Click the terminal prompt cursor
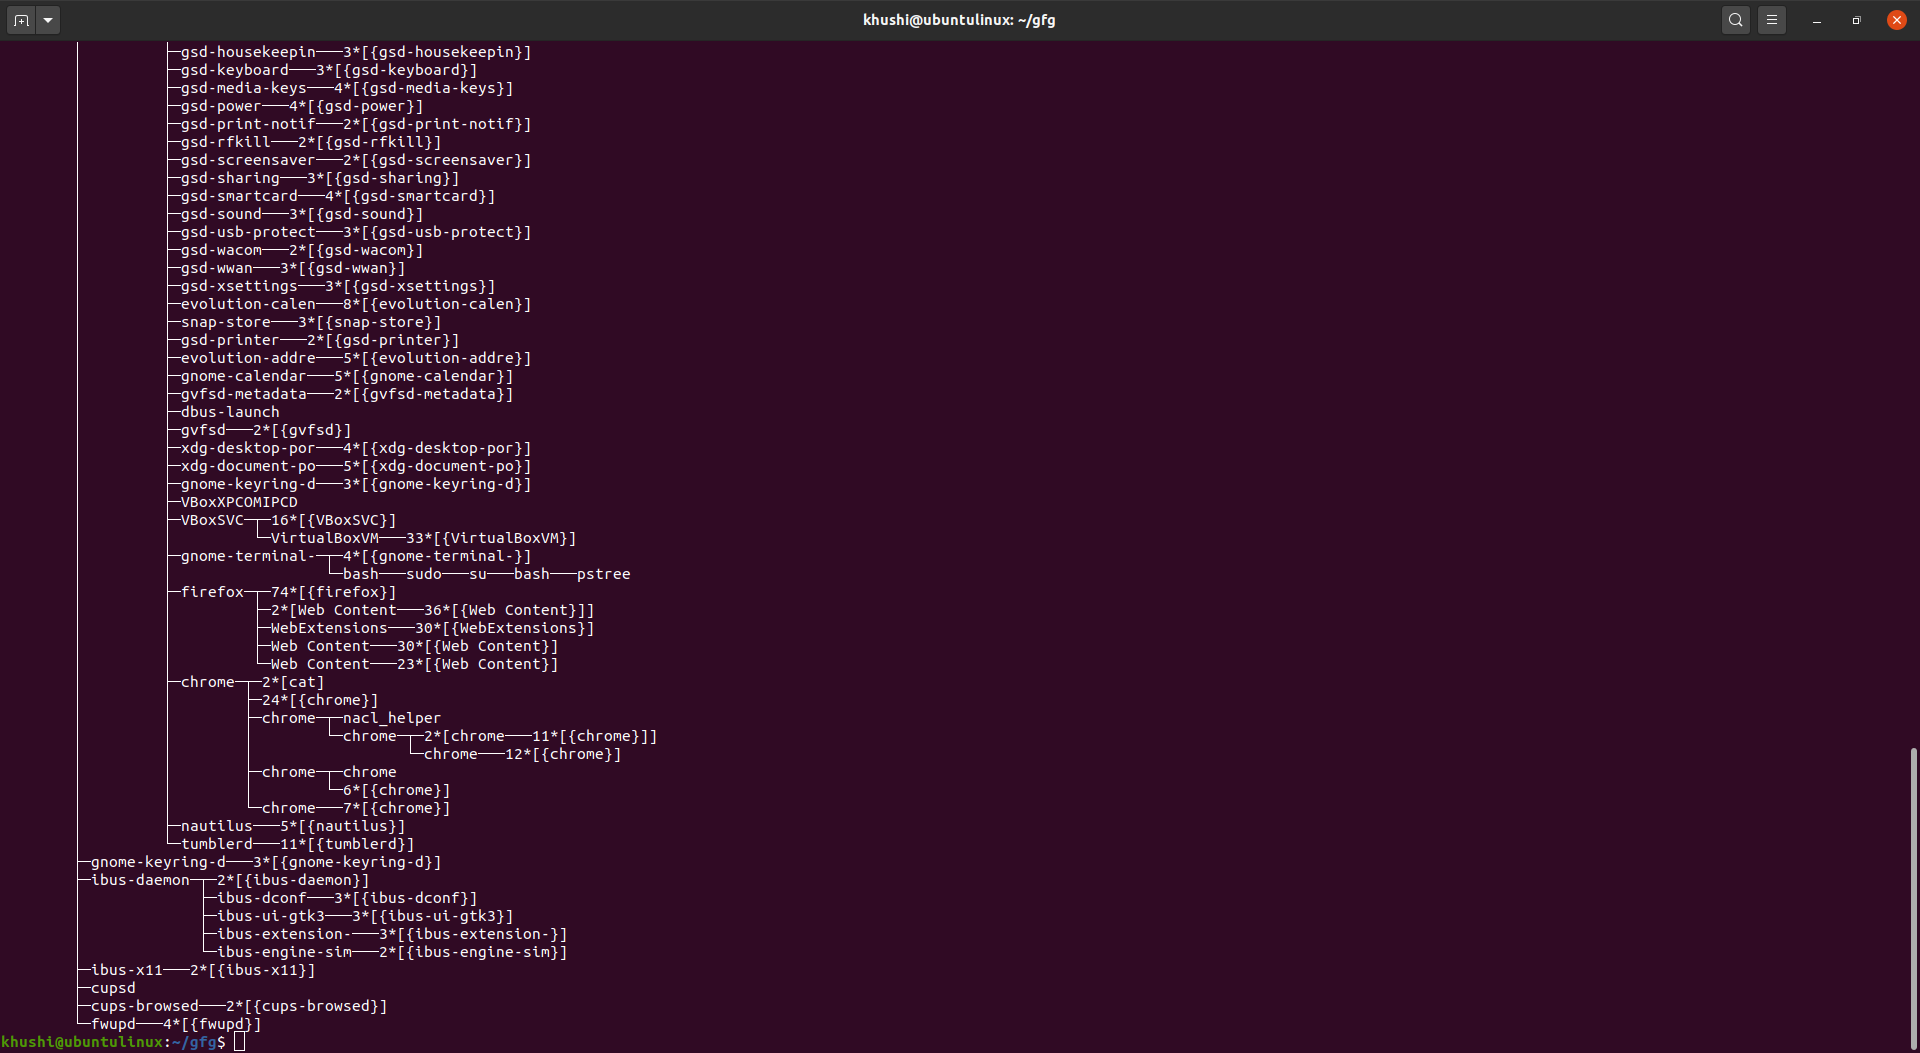This screenshot has width=1920, height=1053. pyautogui.click(x=239, y=1042)
